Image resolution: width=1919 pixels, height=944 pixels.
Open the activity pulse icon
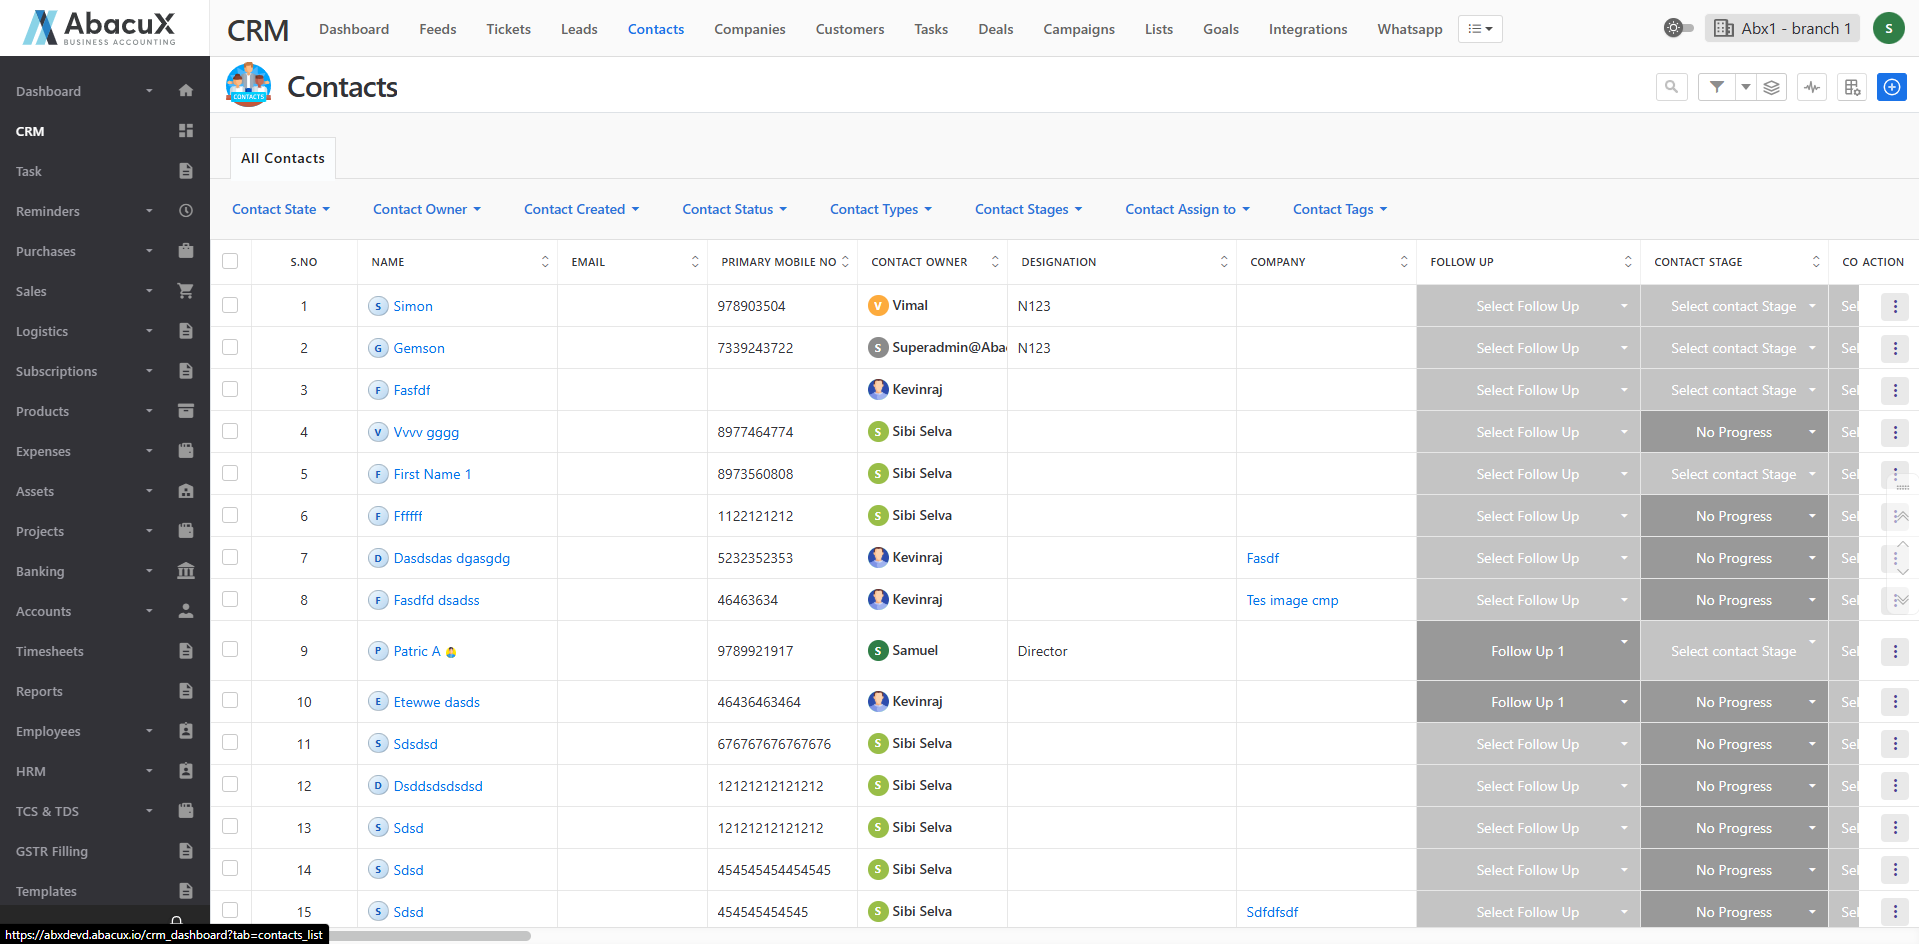coord(1812,87)
